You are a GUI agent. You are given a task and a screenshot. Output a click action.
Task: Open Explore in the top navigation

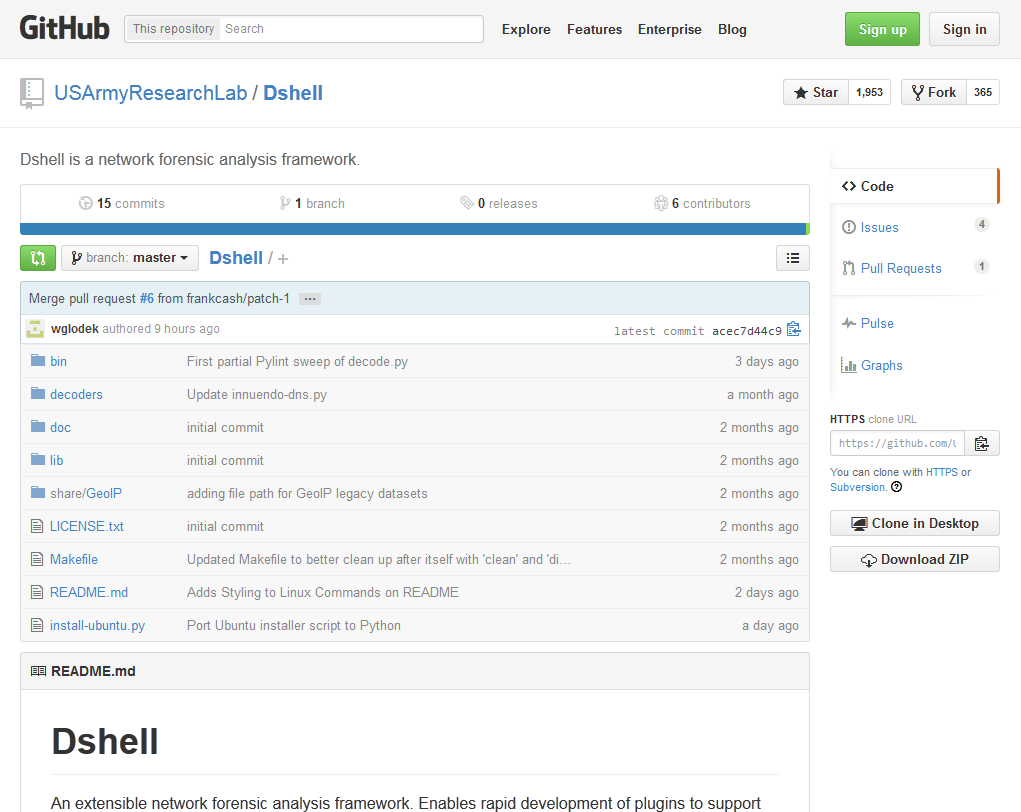pyautogui.click(x=526, y=29)
